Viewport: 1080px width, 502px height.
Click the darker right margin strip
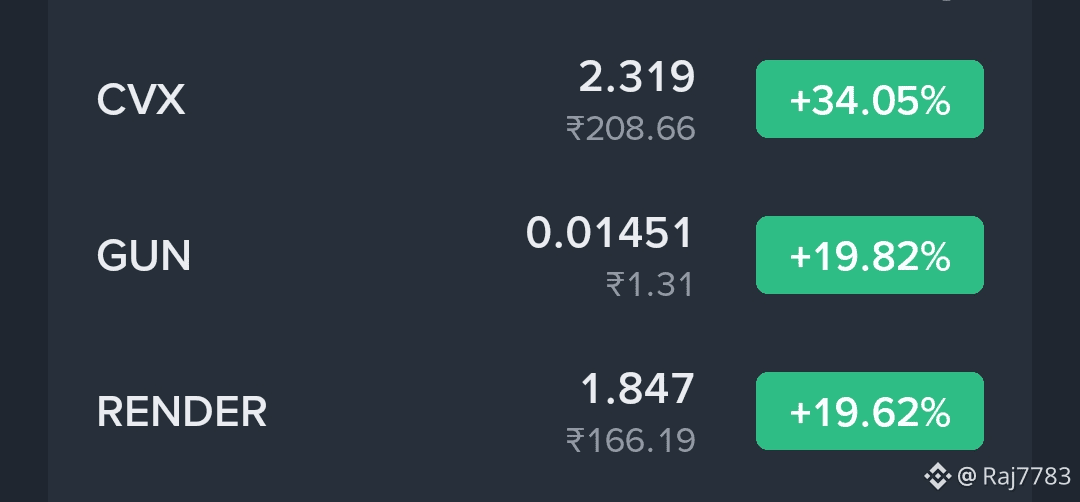(x=1056, y=250)
